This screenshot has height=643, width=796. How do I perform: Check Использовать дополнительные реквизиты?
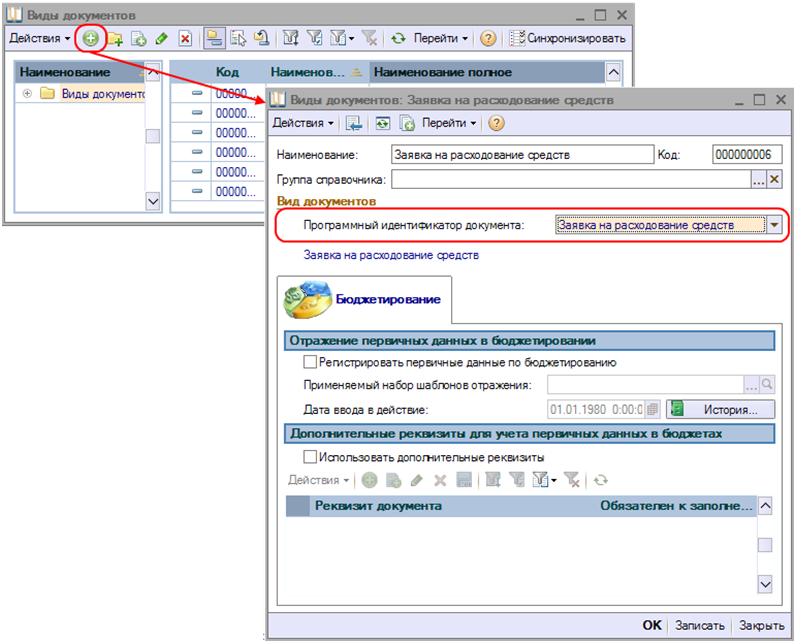pyautogui.click(x=310, y=457)
